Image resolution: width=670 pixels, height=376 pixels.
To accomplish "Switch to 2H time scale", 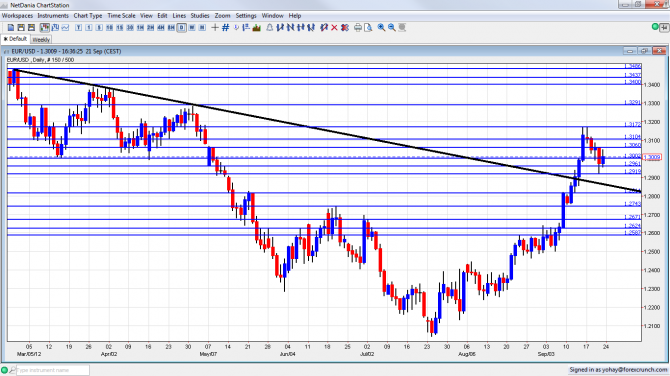I will pyautogui.click(x=150, y=27).
